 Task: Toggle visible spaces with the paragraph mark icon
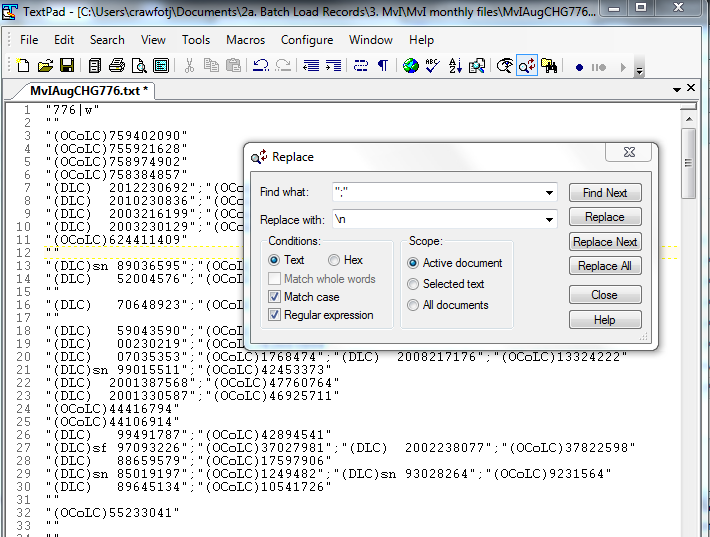382,66
